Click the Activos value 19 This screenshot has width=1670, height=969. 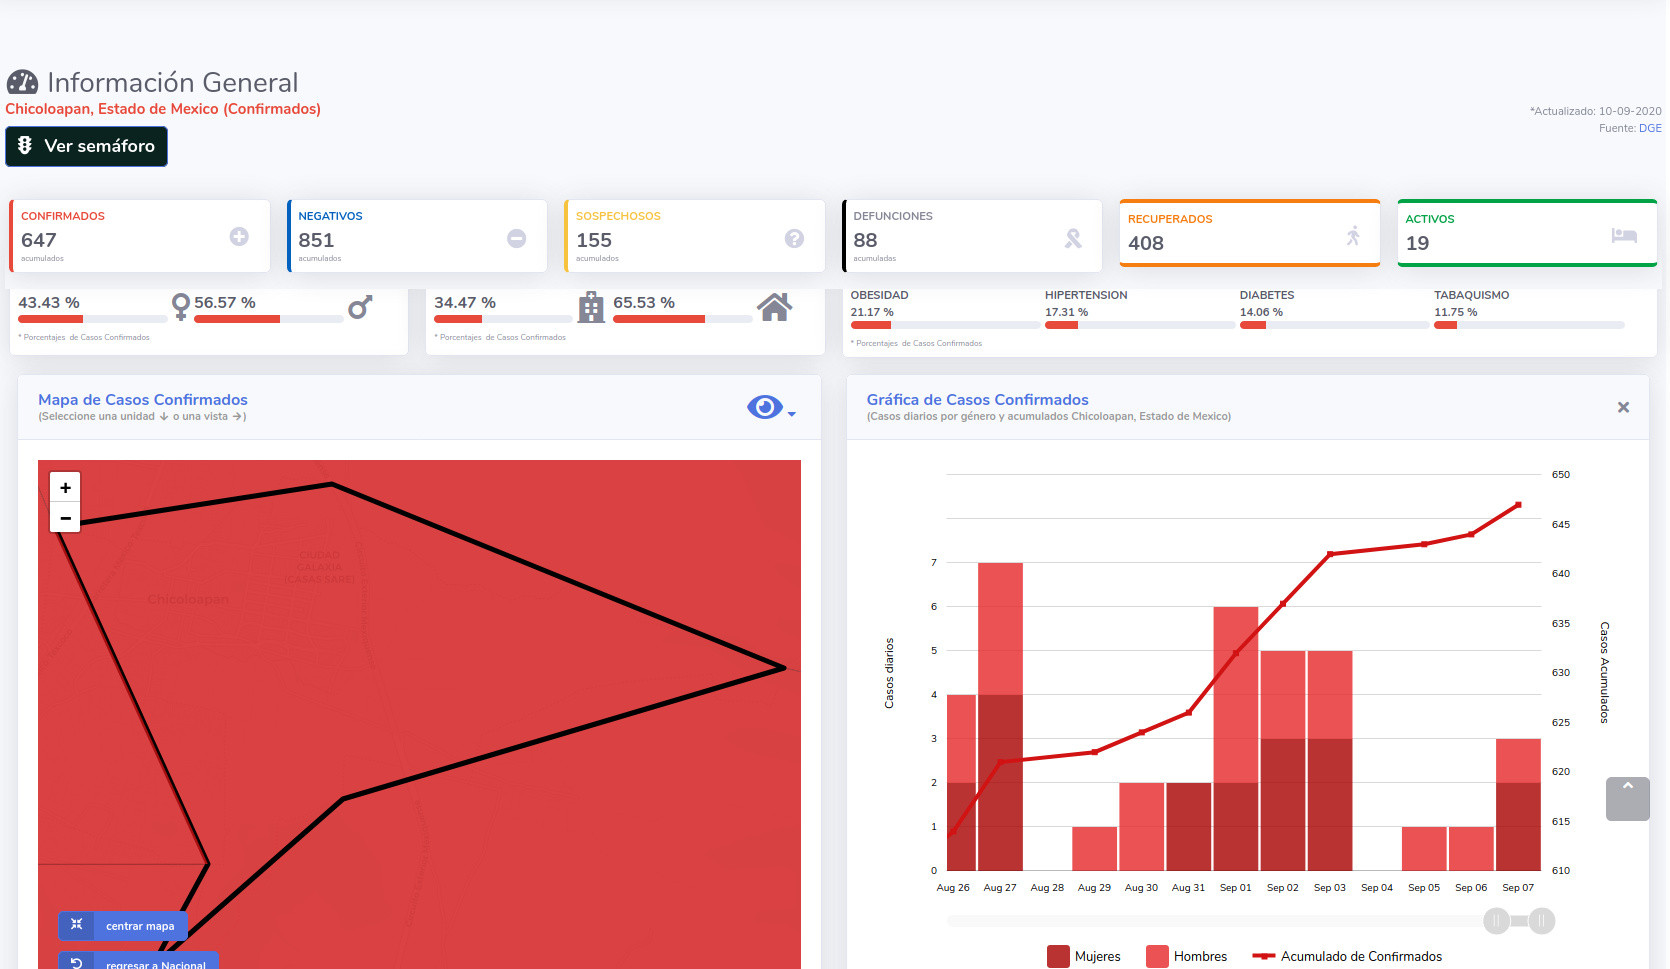click(1417, 243)
